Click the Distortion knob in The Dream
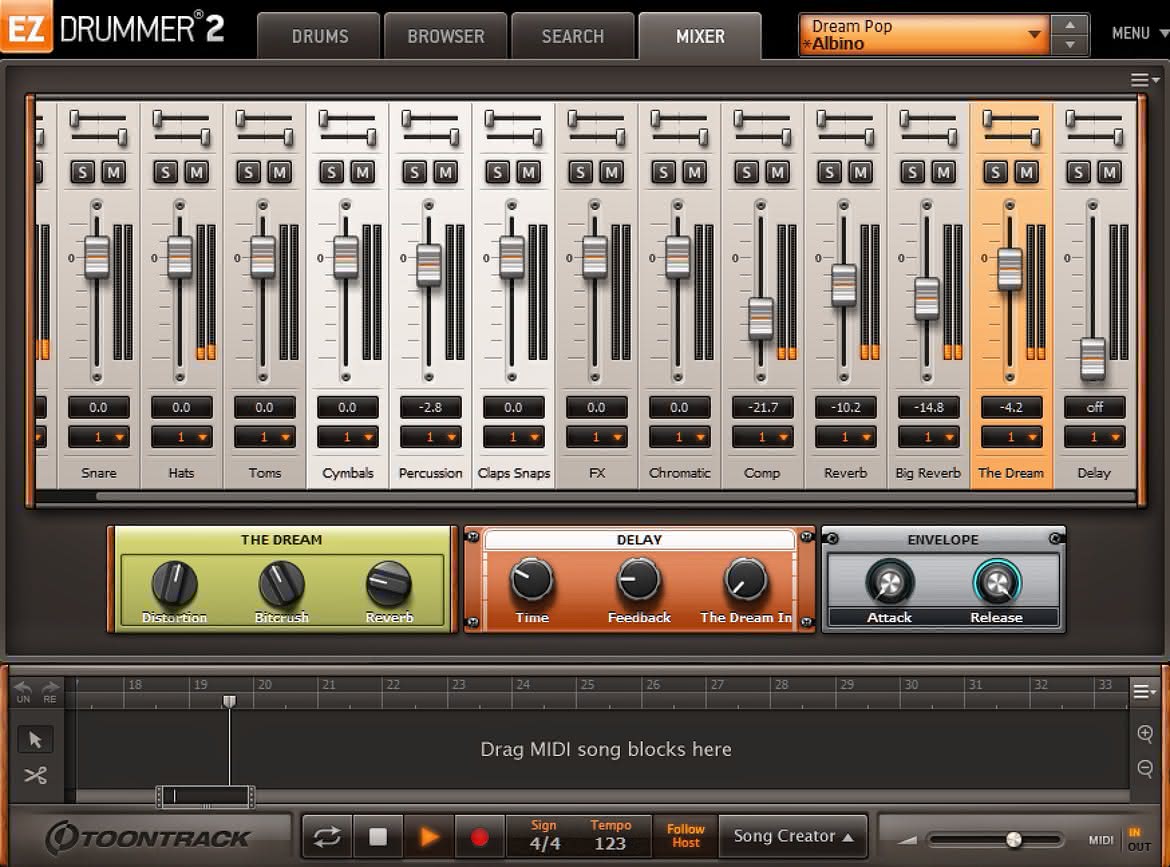 coord(175,583)
